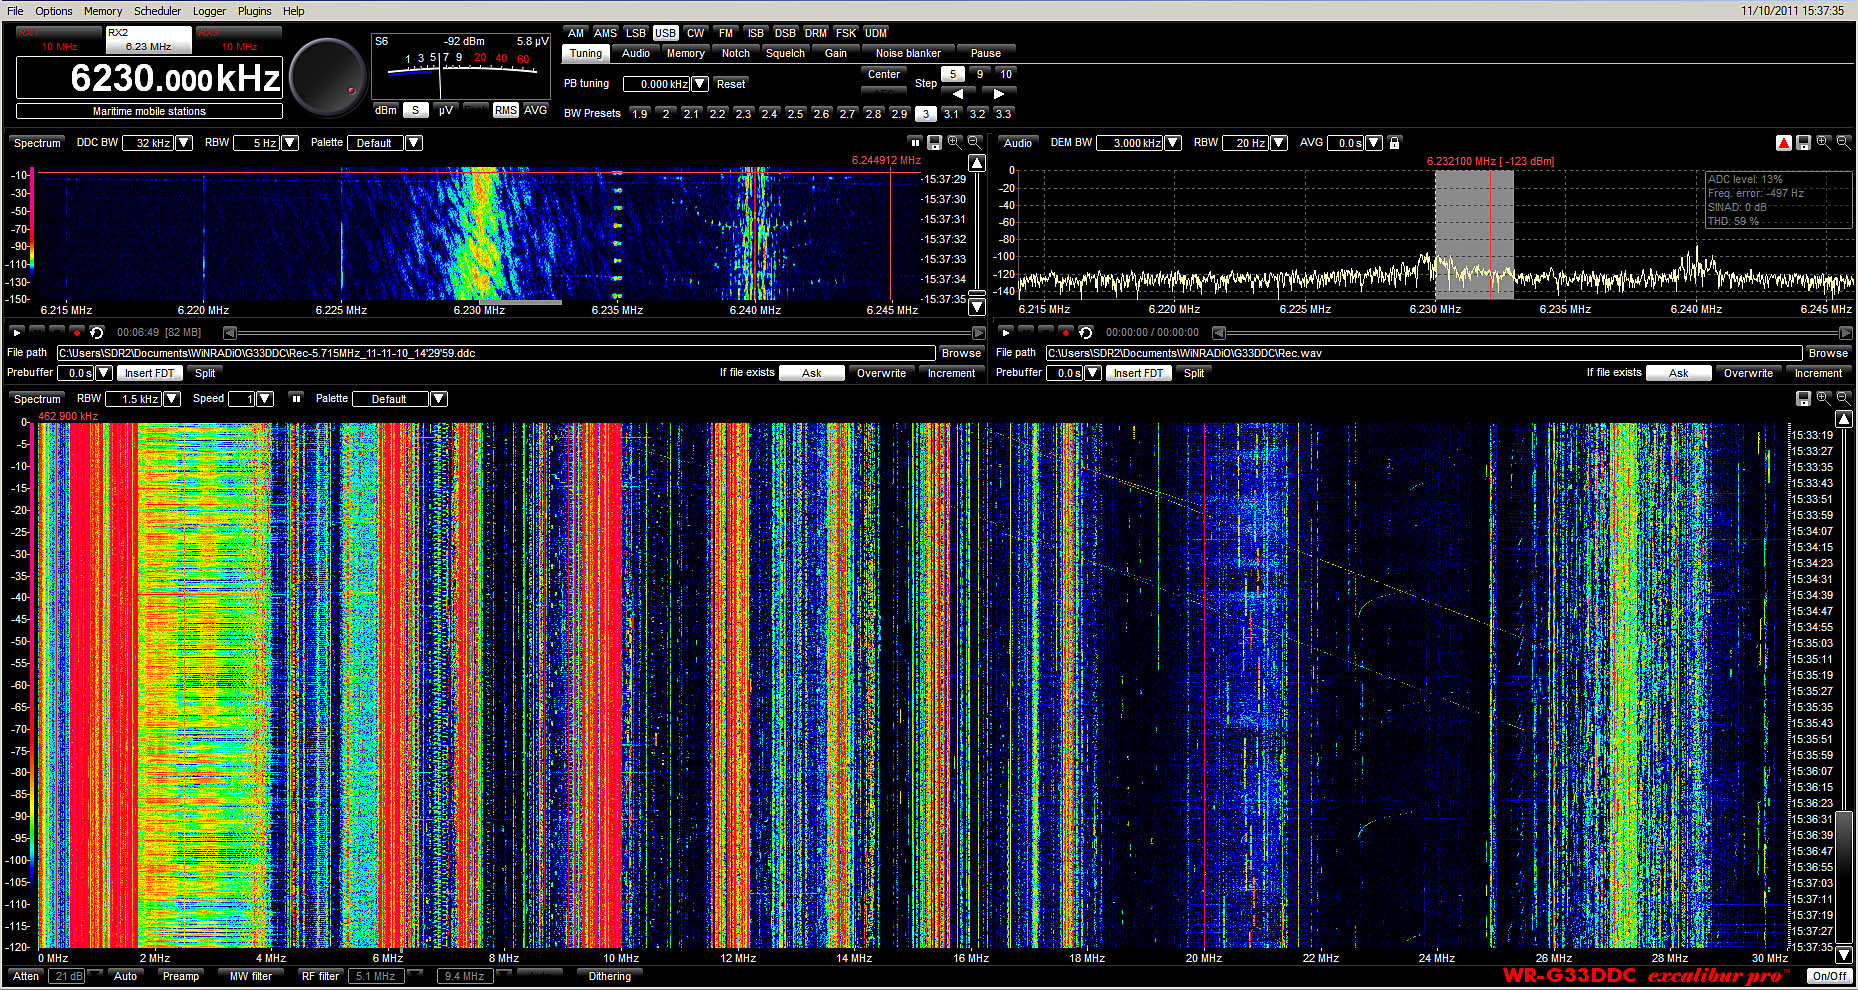Image resolution: width=1858 pixels, height=990 pixels.
Task: Open DEM BW 3.000 kHz dropdown
Action: pos(1173,143)
